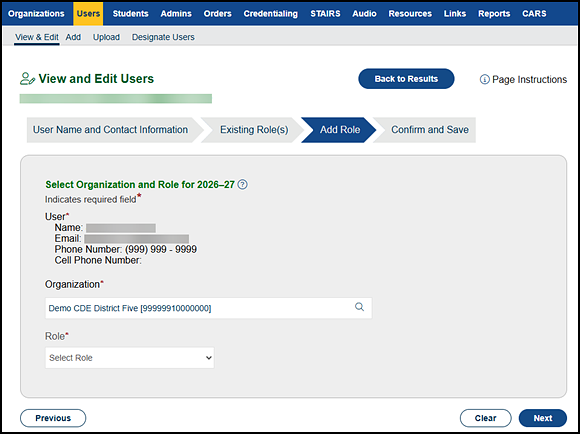Open the Reports menu
This screenshot has height=434, width=580.
494,14
